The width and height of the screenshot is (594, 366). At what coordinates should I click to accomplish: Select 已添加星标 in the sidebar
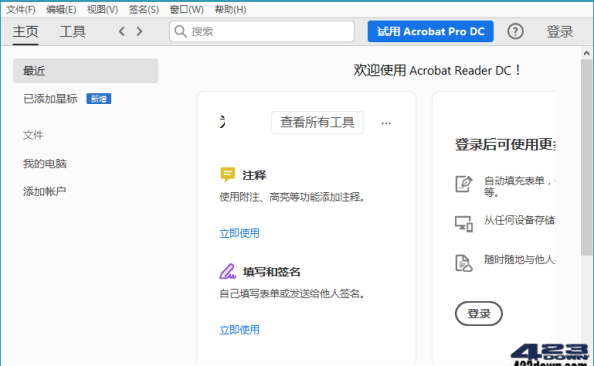(x=50, y=99)
